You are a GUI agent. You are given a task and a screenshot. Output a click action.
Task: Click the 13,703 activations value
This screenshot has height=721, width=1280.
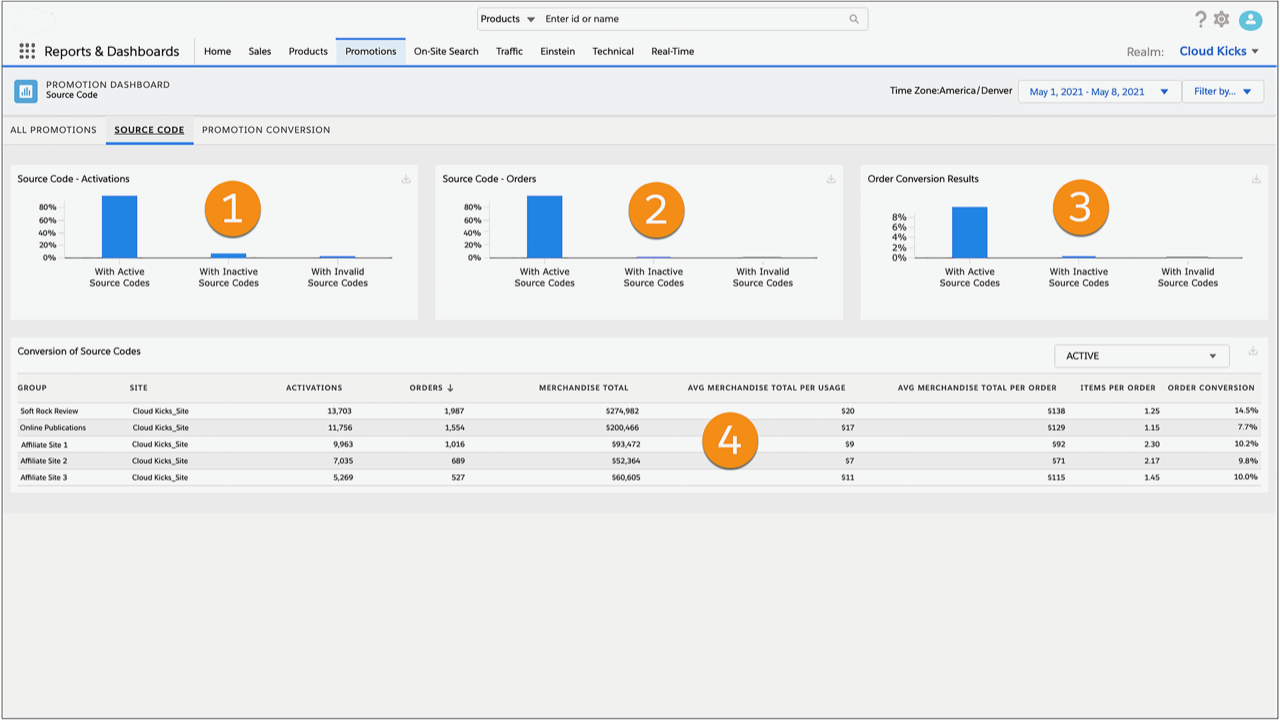tap(338, 411)
